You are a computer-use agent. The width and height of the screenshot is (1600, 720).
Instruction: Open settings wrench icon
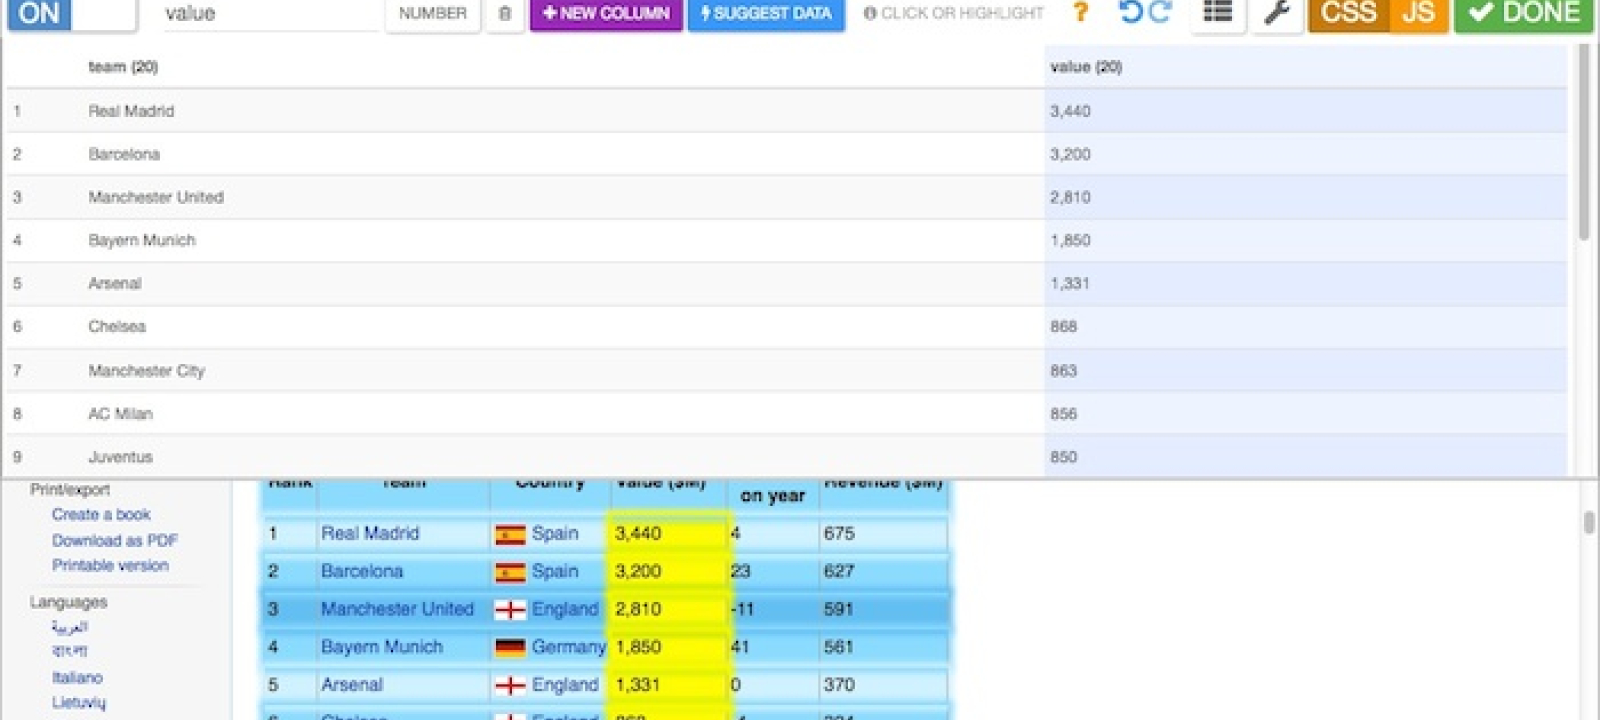point(1276,13)
